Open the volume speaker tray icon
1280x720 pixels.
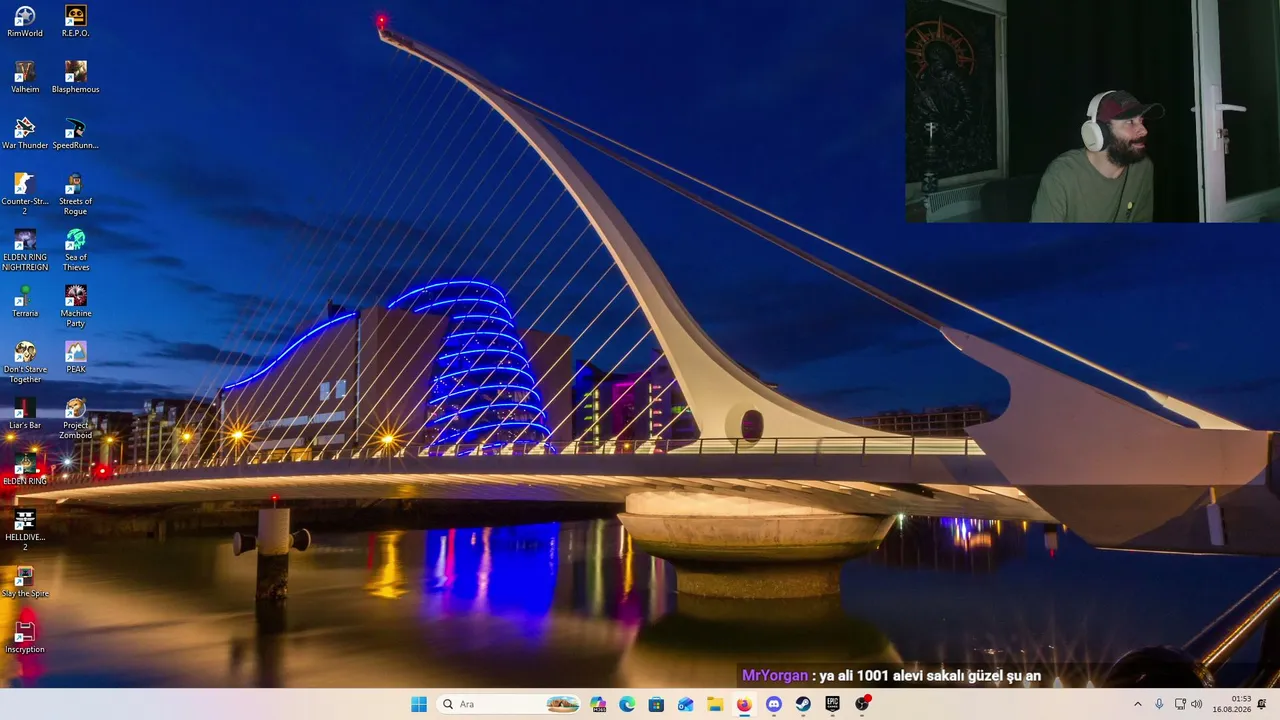pyautogui.click(x=1196, y=704)
